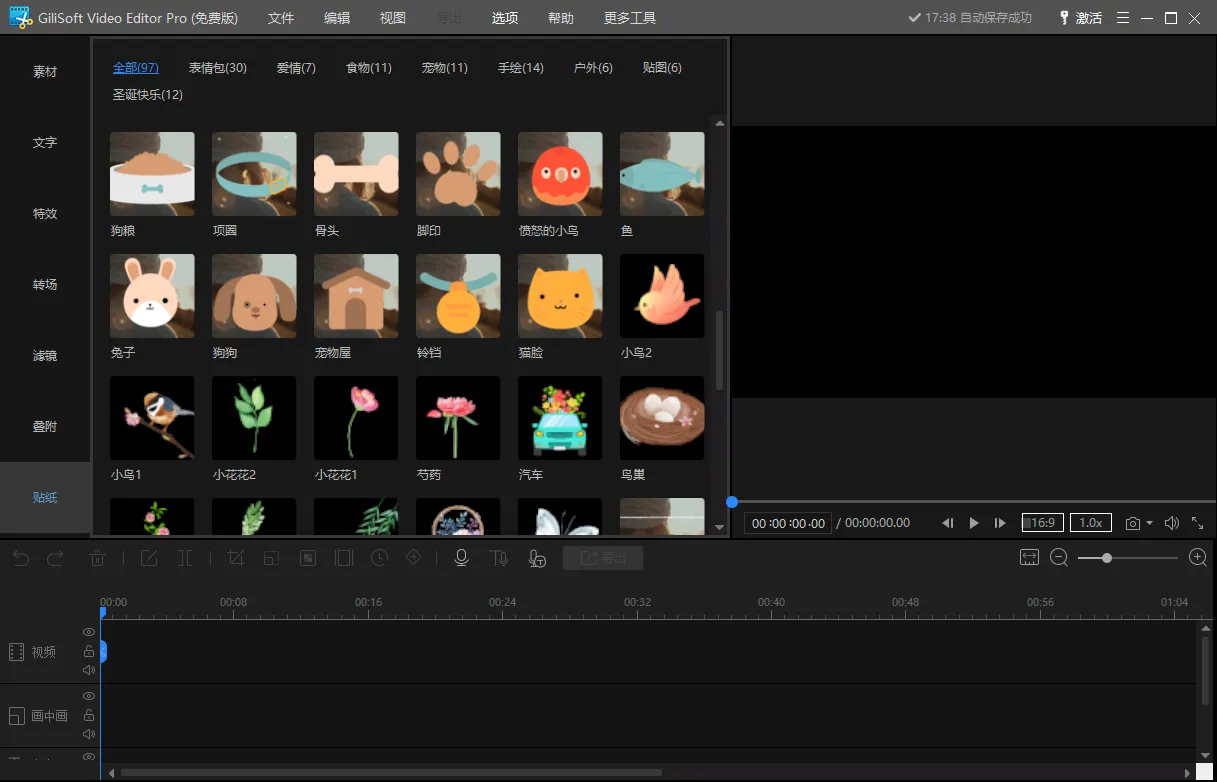This screenshot has width=1217, height=782.
Task: Lock the 画中画 track
Action: click(89, 715)
